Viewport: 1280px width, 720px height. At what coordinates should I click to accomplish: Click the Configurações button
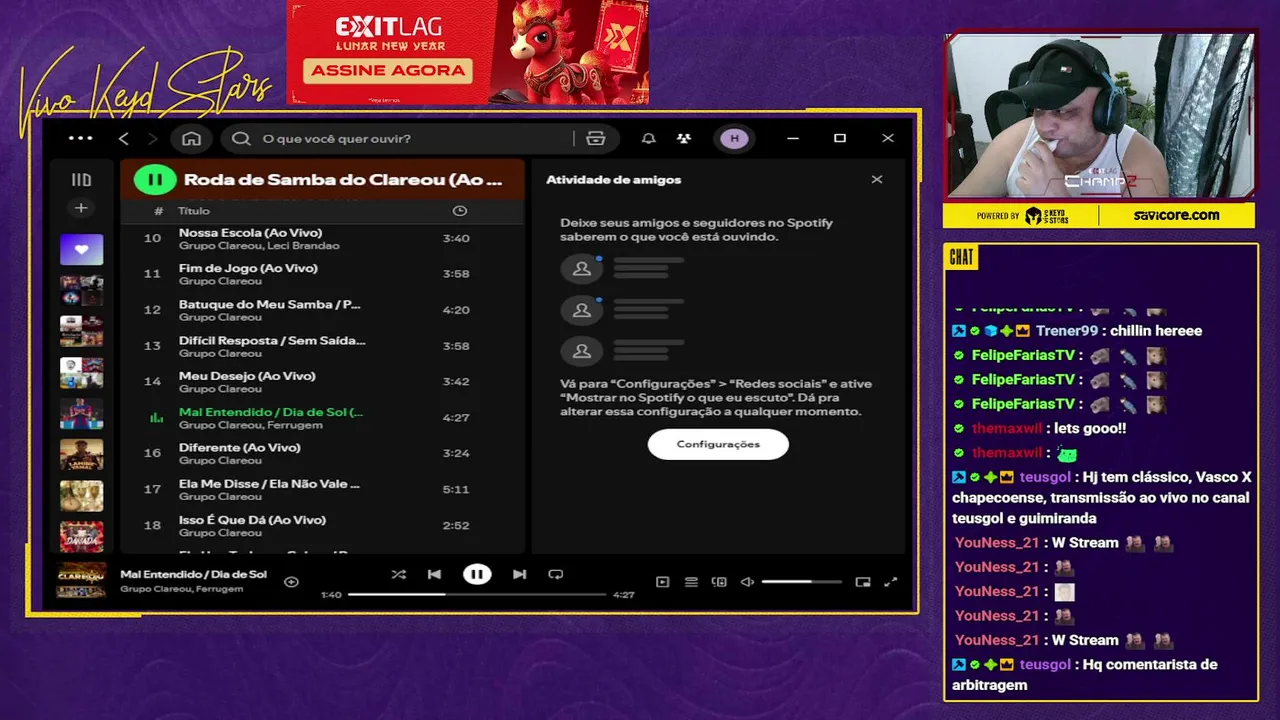718,444
